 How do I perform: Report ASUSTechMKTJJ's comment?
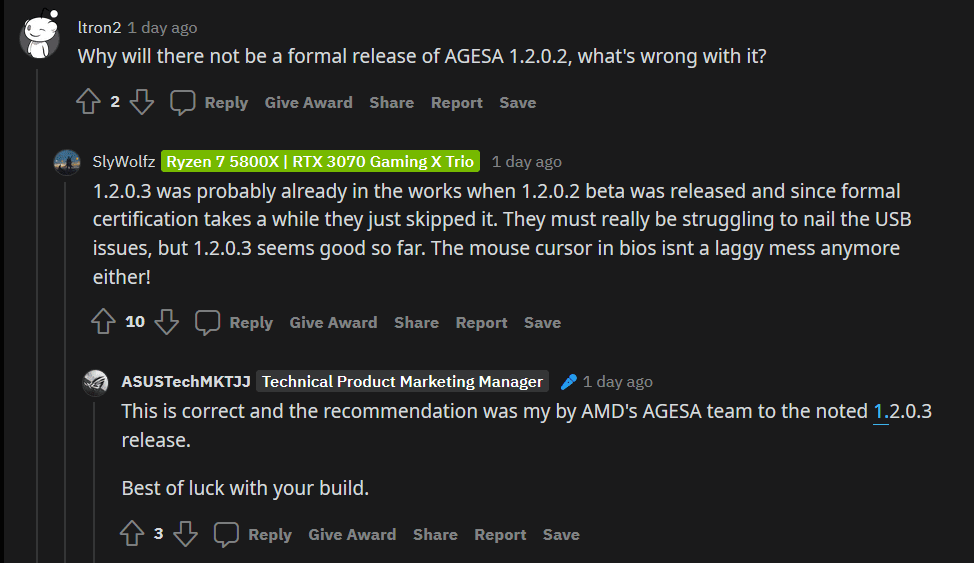tap(500, 534)
